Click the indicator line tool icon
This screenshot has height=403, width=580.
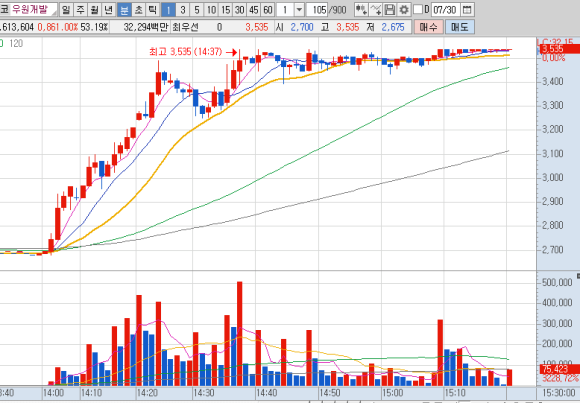(x=375, y=10)
